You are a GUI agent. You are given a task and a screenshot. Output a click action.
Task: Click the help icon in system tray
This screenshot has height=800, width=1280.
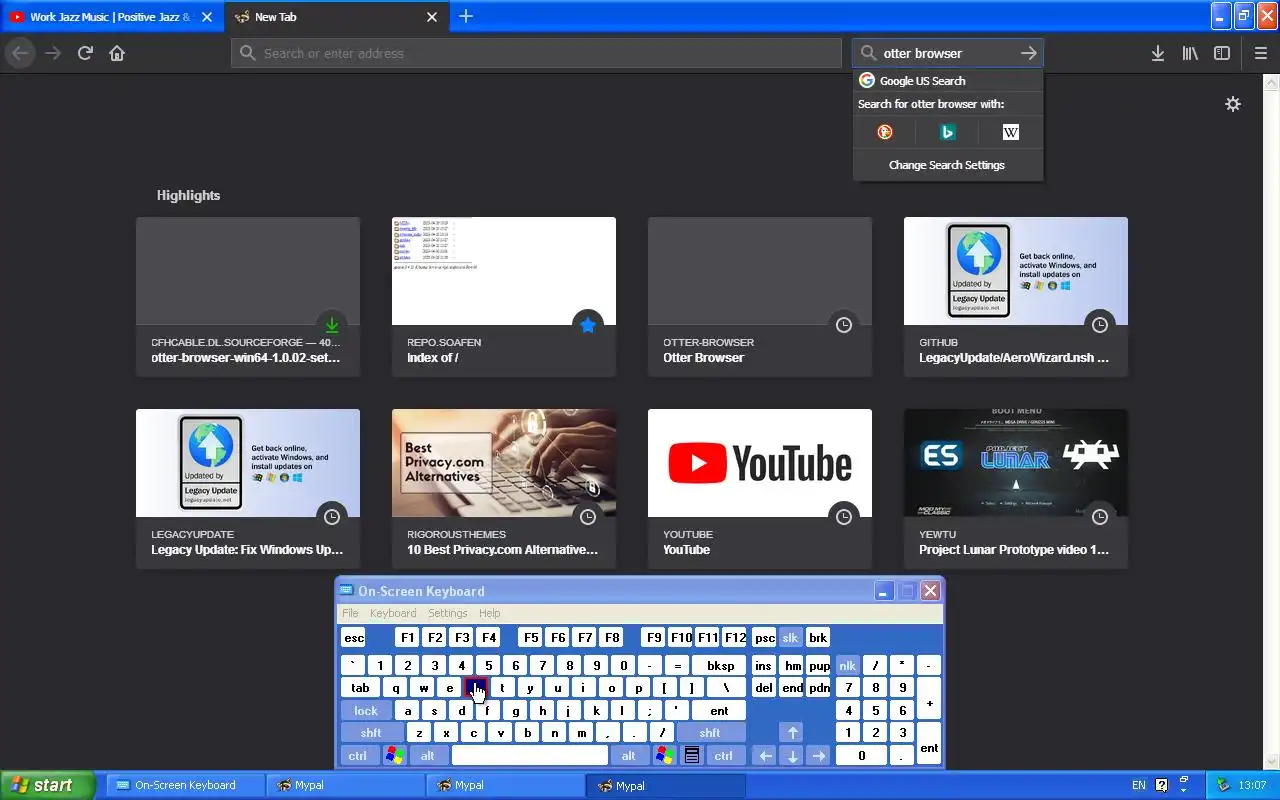click(x=1161, y=785)
